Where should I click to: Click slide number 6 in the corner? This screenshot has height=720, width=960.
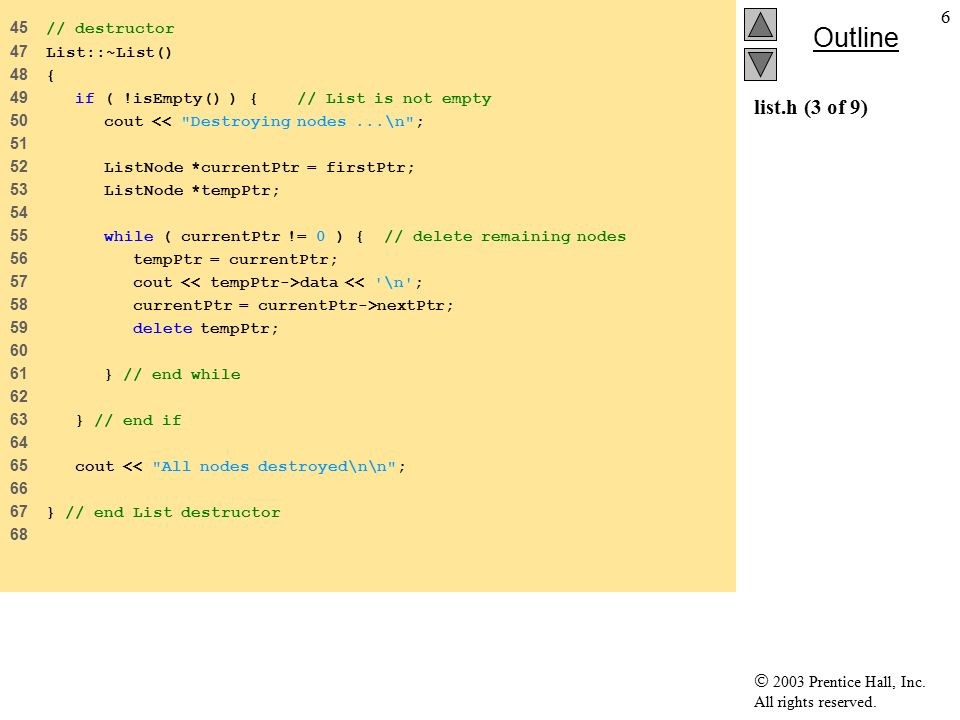945,17
